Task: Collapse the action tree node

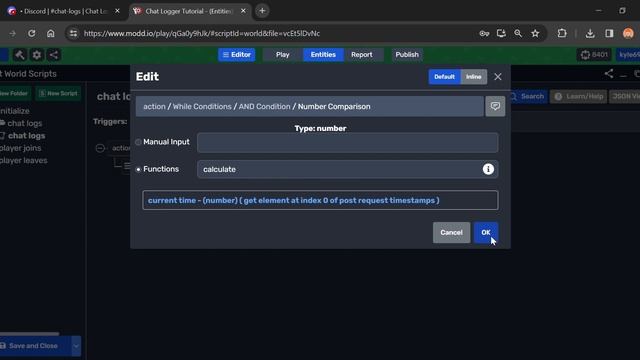Action: tap(100, 148)
